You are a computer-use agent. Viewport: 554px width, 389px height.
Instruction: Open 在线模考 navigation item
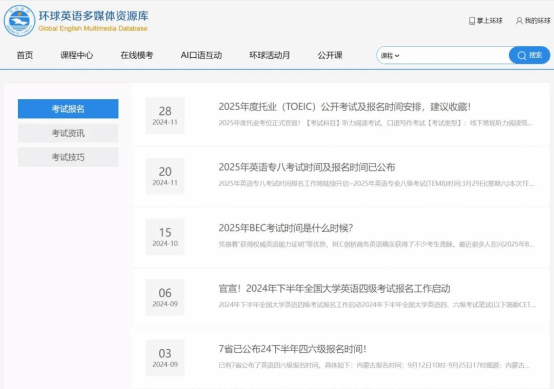[137, 55]
